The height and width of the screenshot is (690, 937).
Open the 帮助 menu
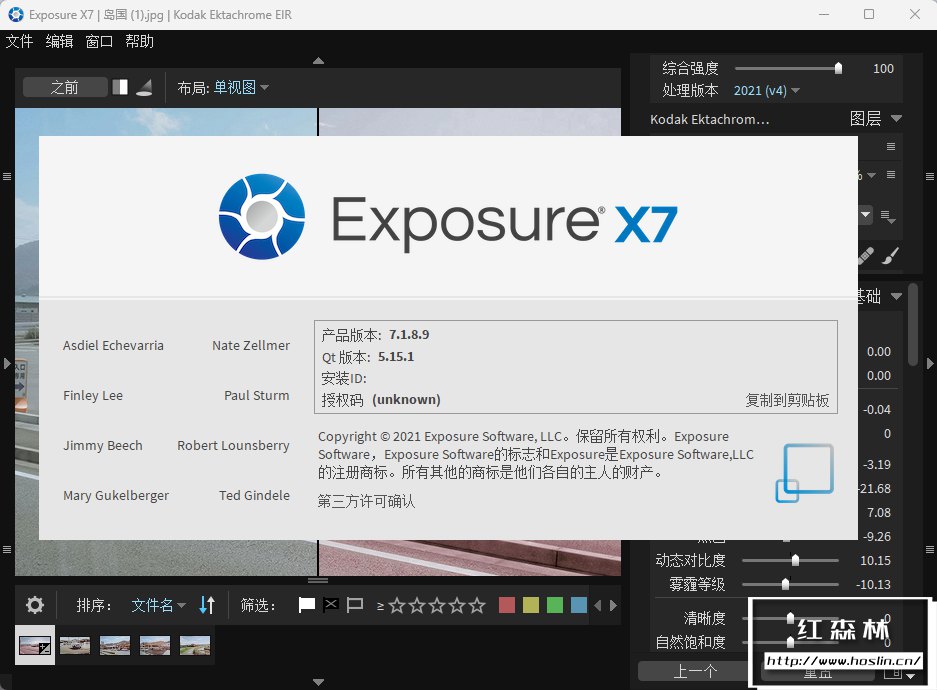[139, 41]
